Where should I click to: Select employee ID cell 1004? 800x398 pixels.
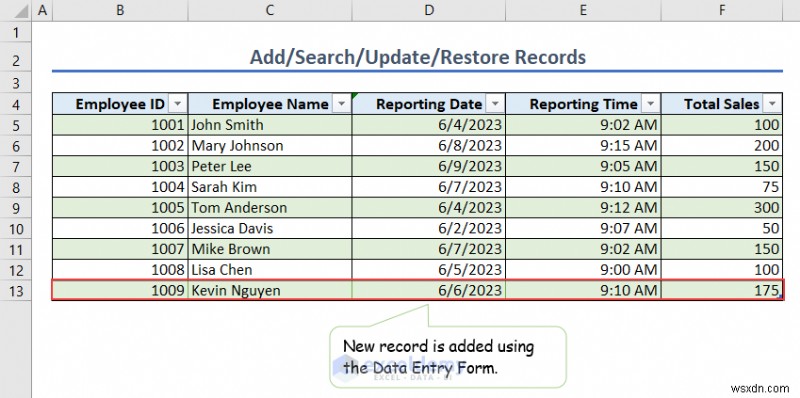(x=120, y=187)
